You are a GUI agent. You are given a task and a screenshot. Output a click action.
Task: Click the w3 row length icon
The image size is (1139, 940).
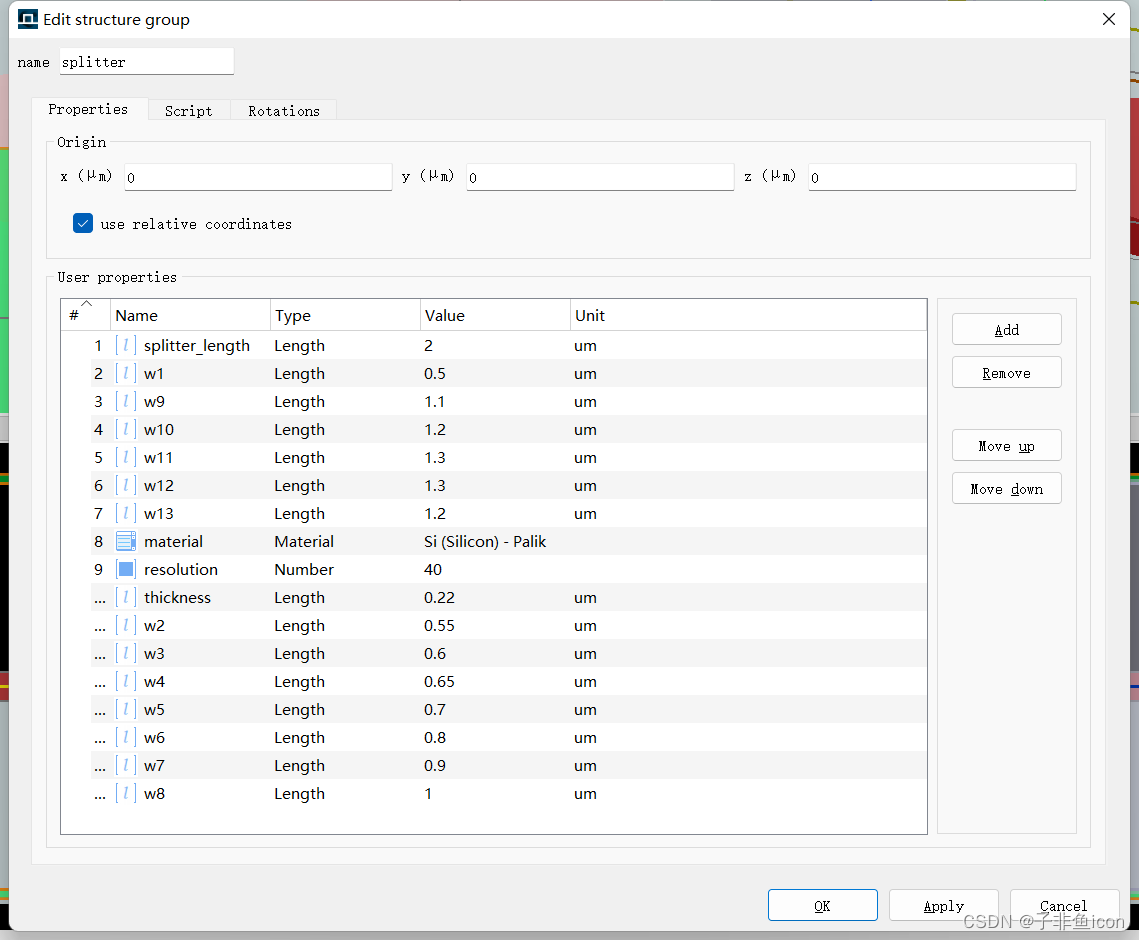(x=126, y=654)
